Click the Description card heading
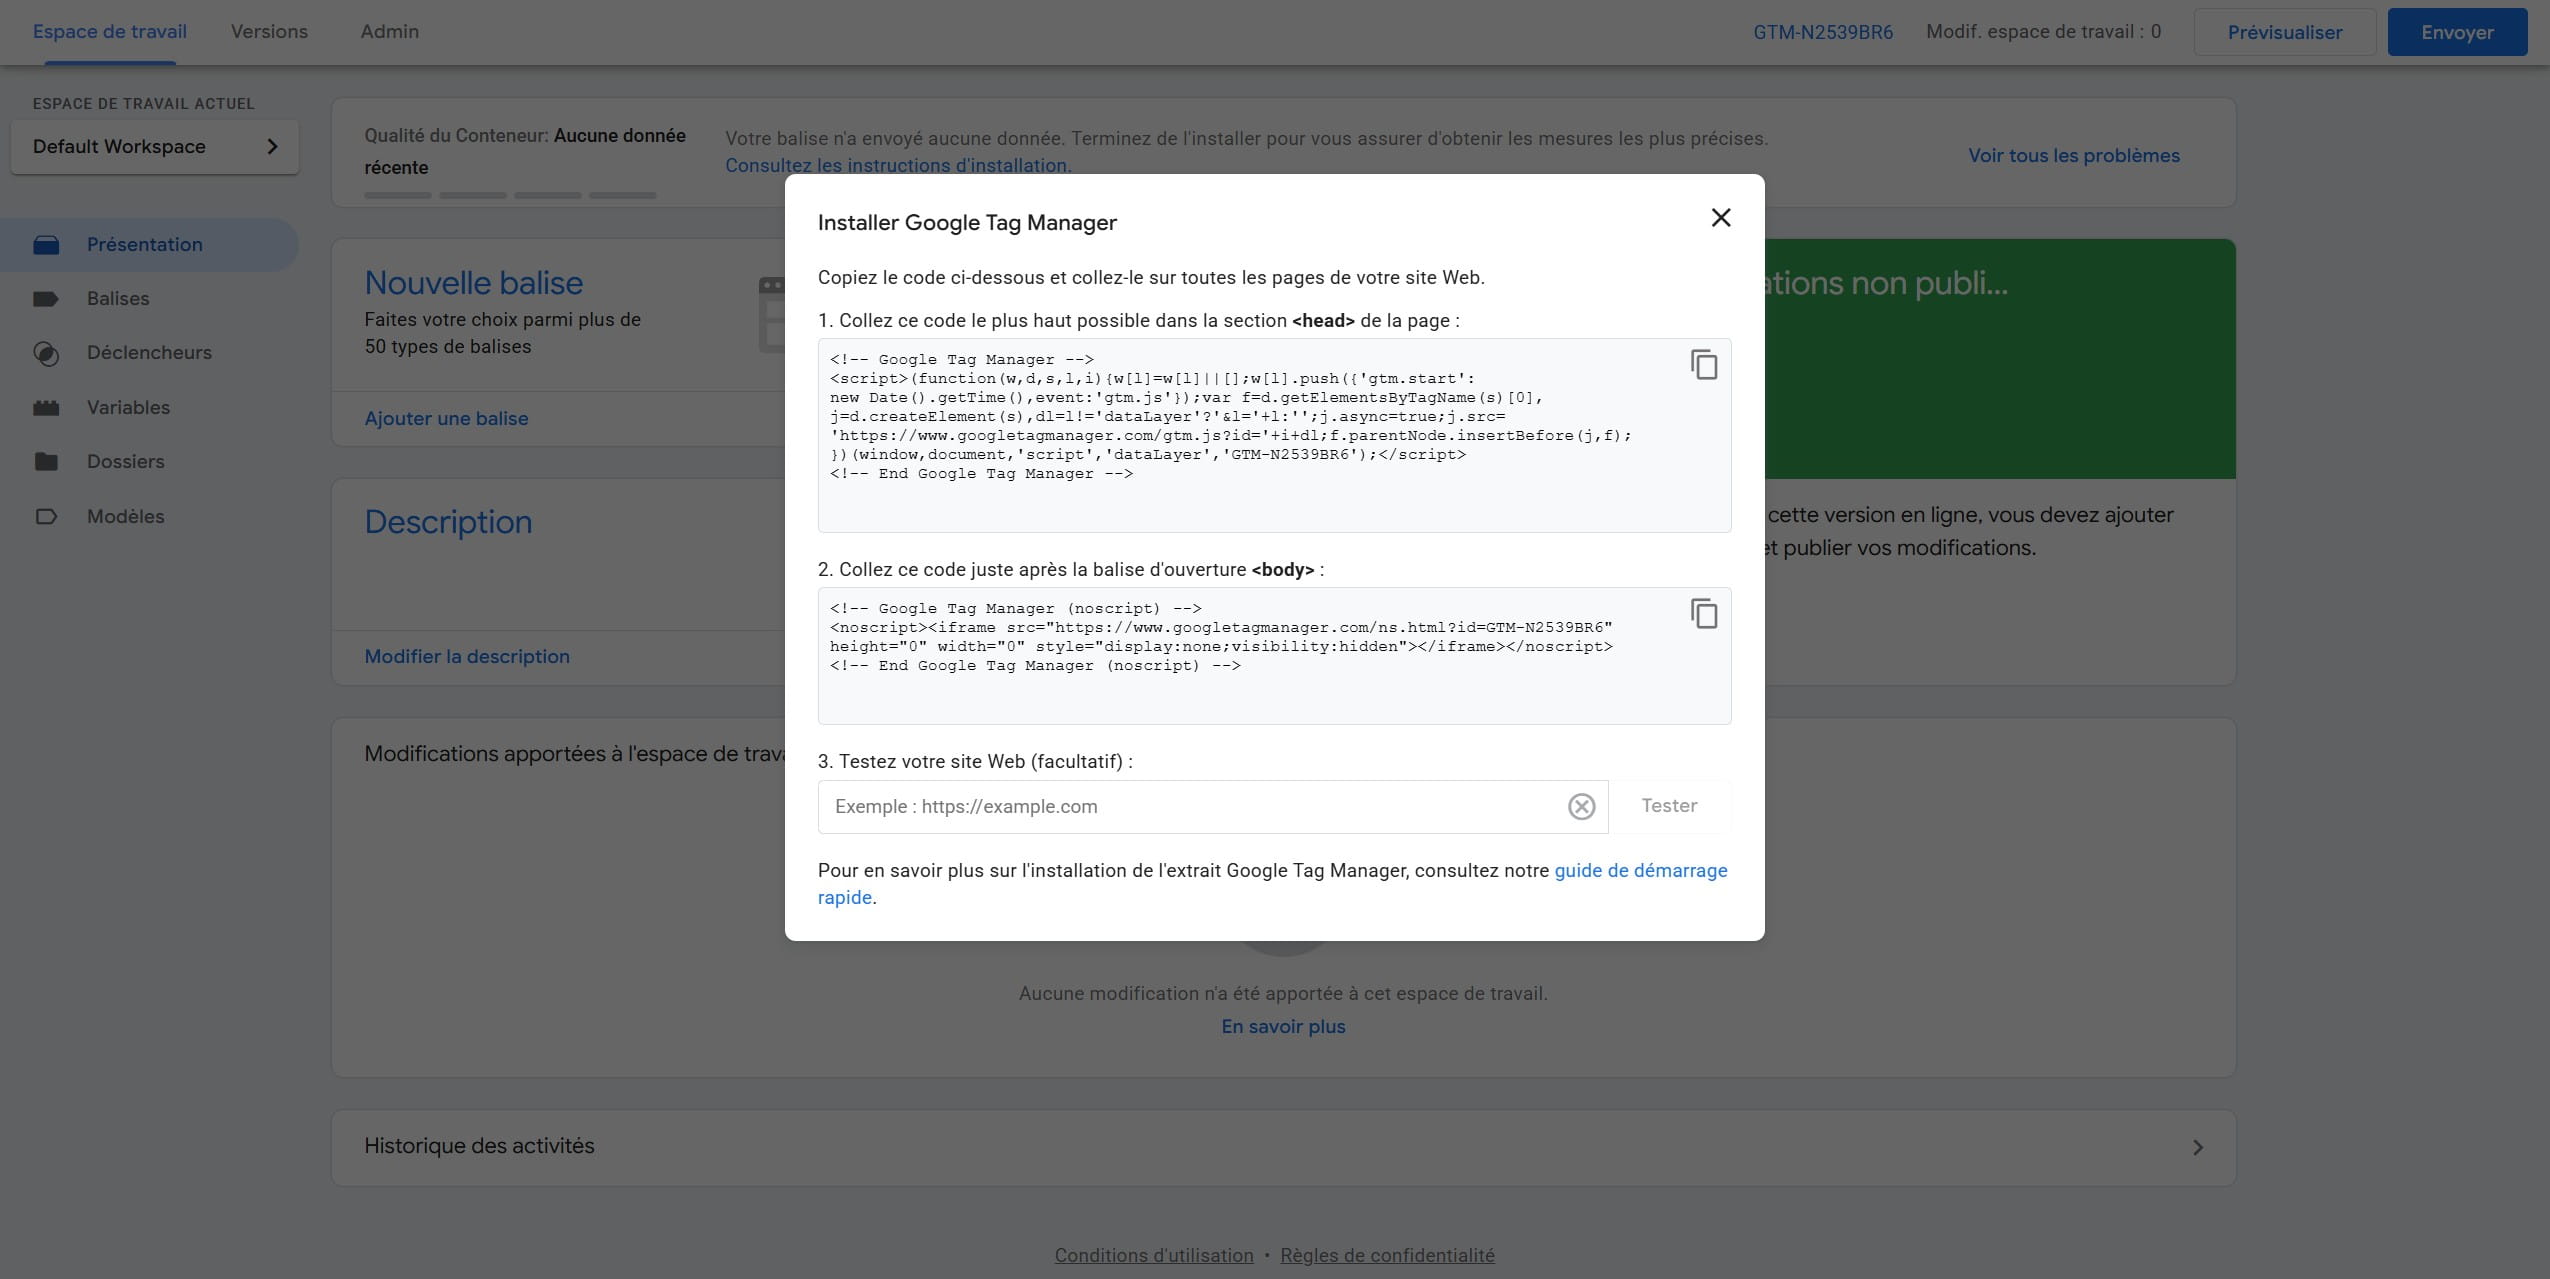The height and width of the screenshot is (1279, 2550). click(448, 522)
